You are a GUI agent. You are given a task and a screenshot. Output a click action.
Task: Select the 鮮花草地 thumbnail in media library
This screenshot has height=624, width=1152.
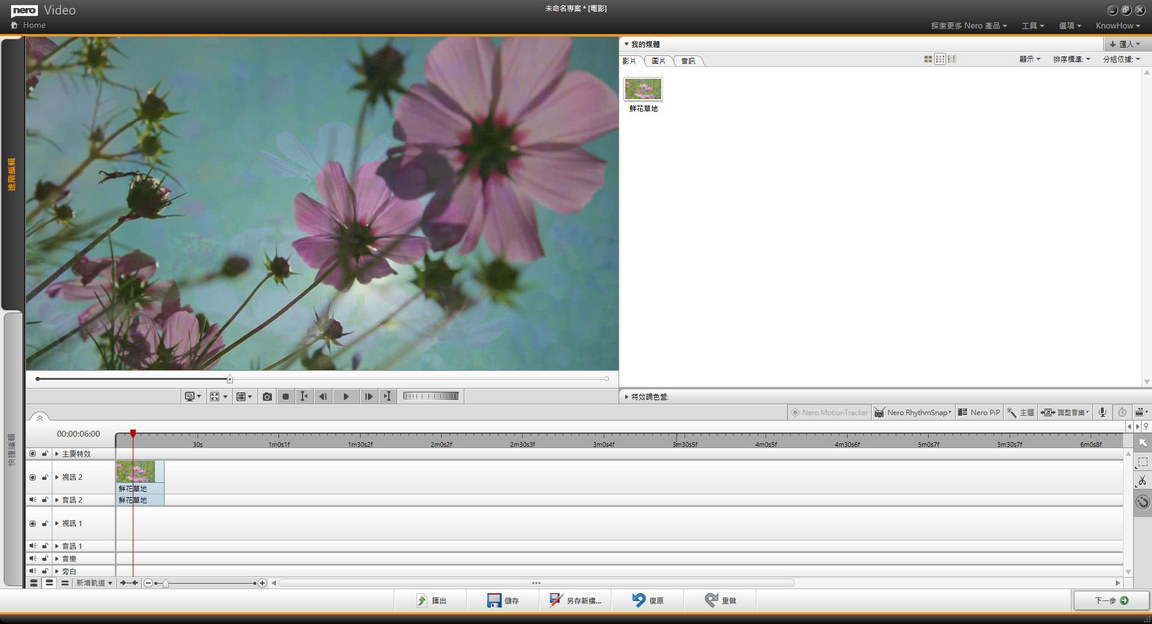tap(643, 90)
